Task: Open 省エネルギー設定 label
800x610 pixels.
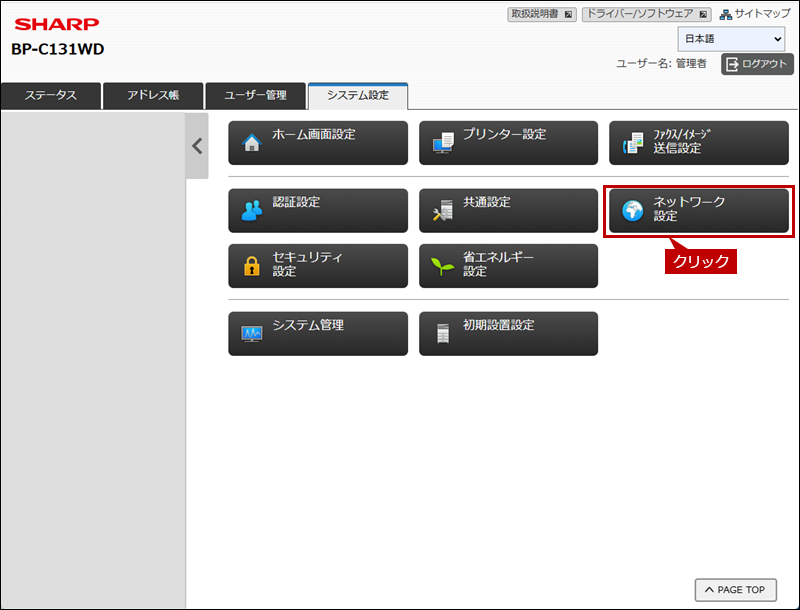Action: coord(498,264)
